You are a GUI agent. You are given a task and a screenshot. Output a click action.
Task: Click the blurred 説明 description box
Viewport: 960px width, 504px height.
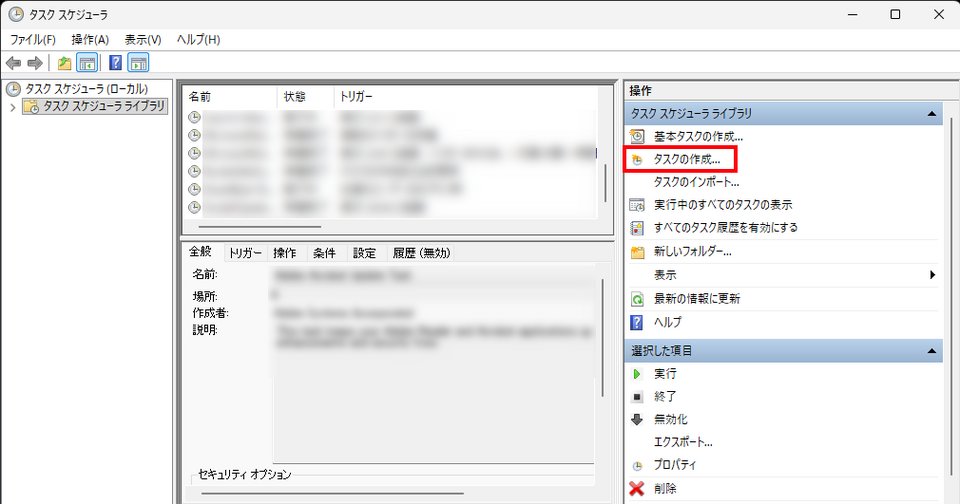coord(433,392)
